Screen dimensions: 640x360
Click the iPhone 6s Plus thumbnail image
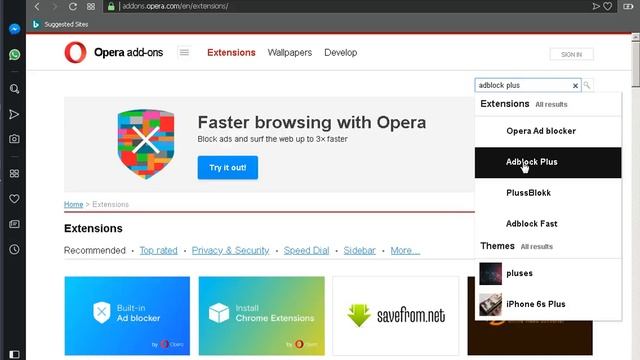coord(491,304)
